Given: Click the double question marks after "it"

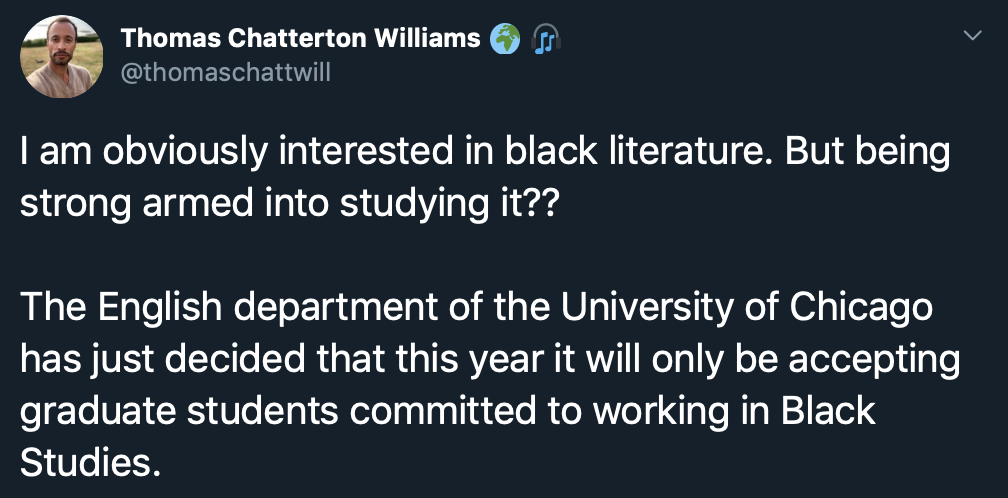Looking at the screenshot, I should (544, 204).
